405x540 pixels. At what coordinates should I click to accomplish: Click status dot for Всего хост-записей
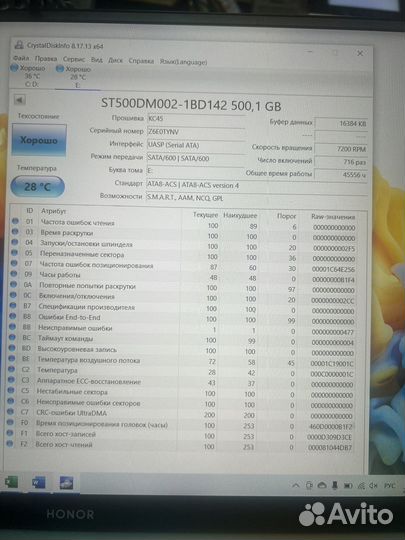(x=10, y=433)
